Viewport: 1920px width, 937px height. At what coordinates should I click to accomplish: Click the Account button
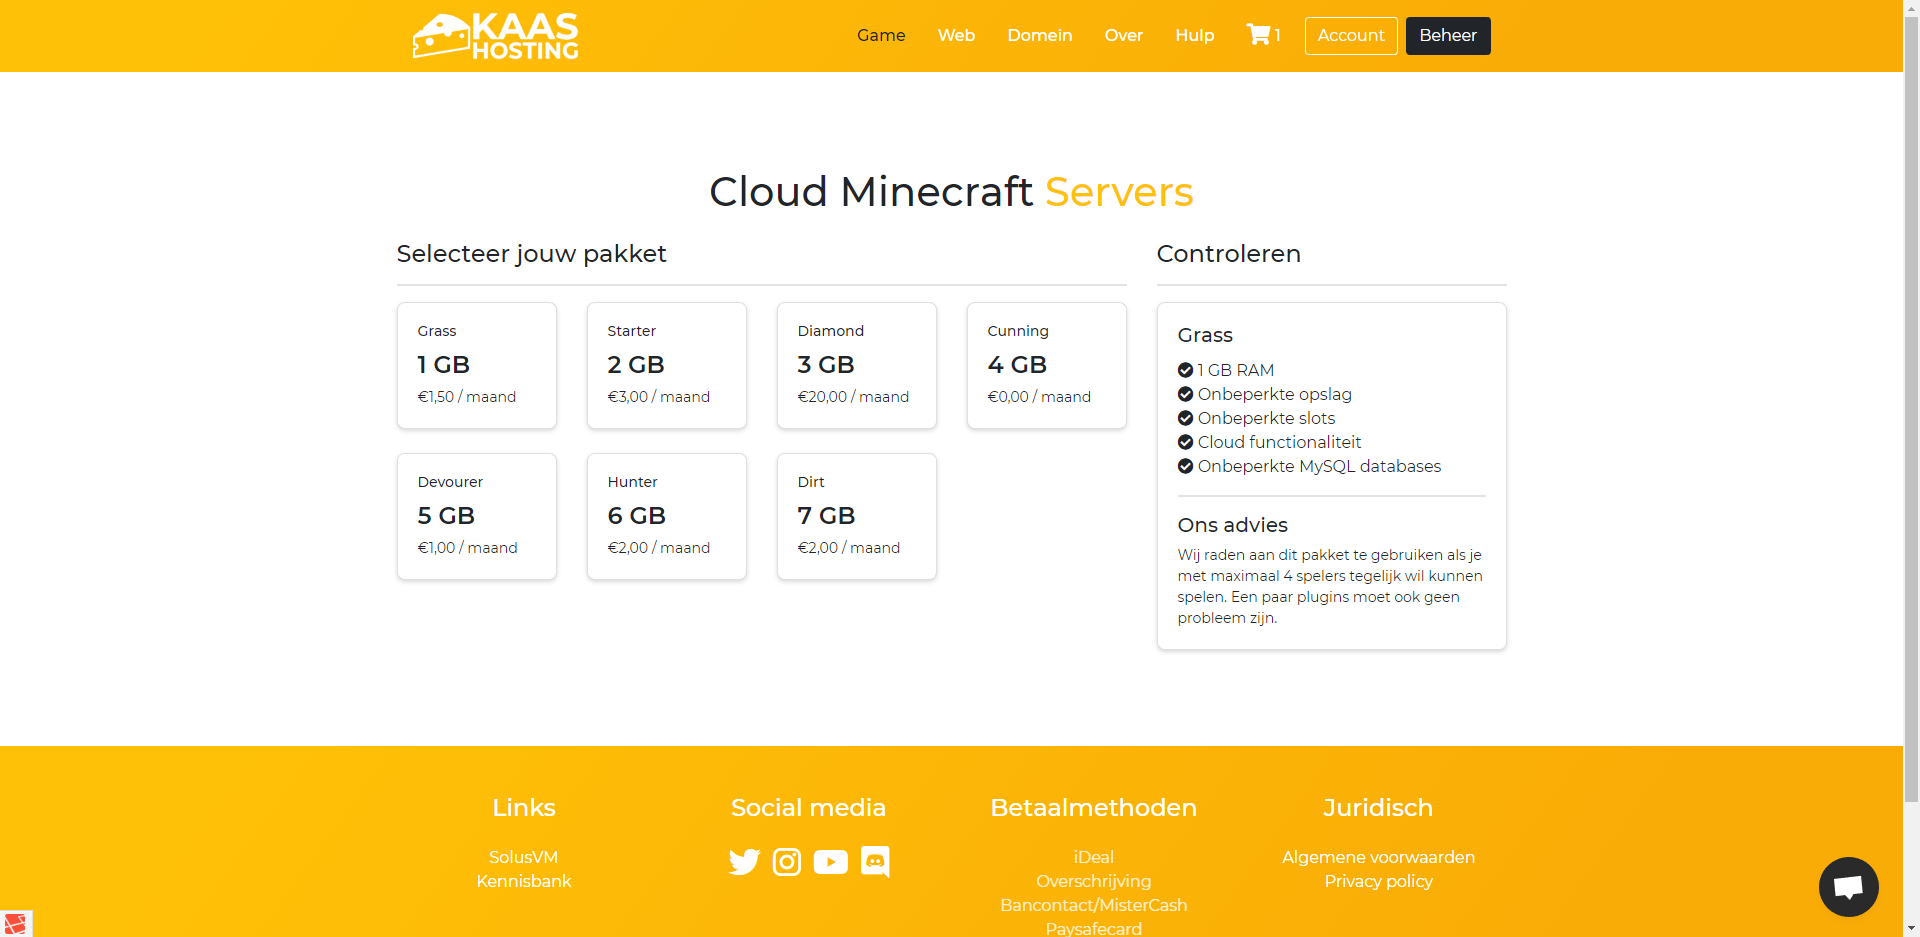tap(1350, 36)
